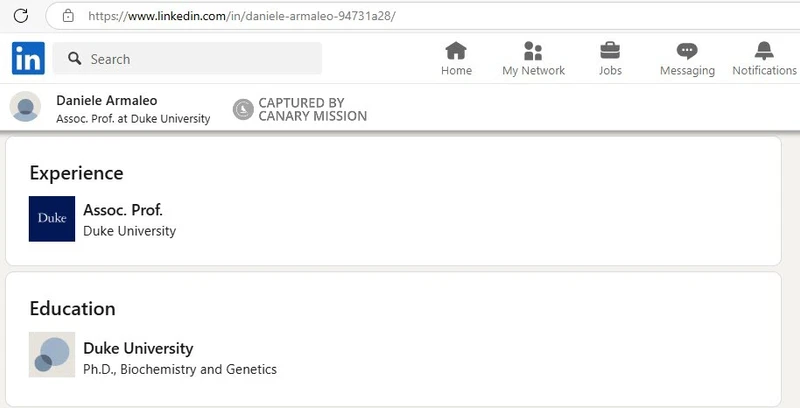Select the Jobs navigation label

tap(610, 70)
